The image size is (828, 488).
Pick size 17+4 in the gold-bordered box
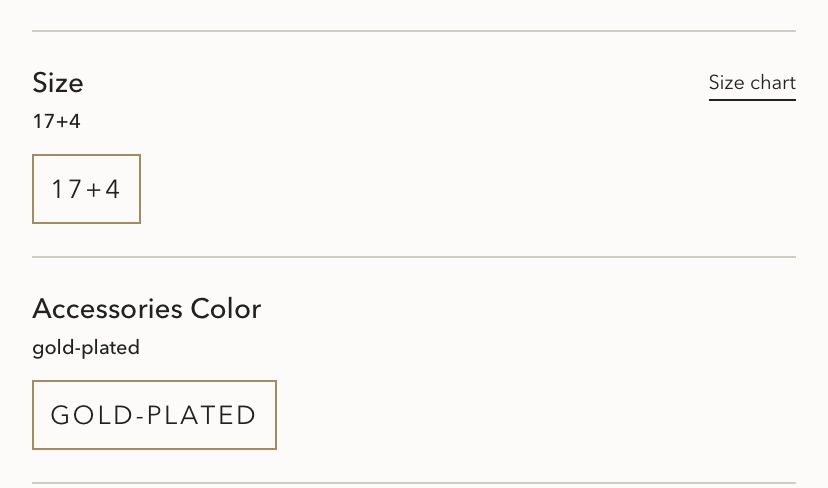click(86, 189)
